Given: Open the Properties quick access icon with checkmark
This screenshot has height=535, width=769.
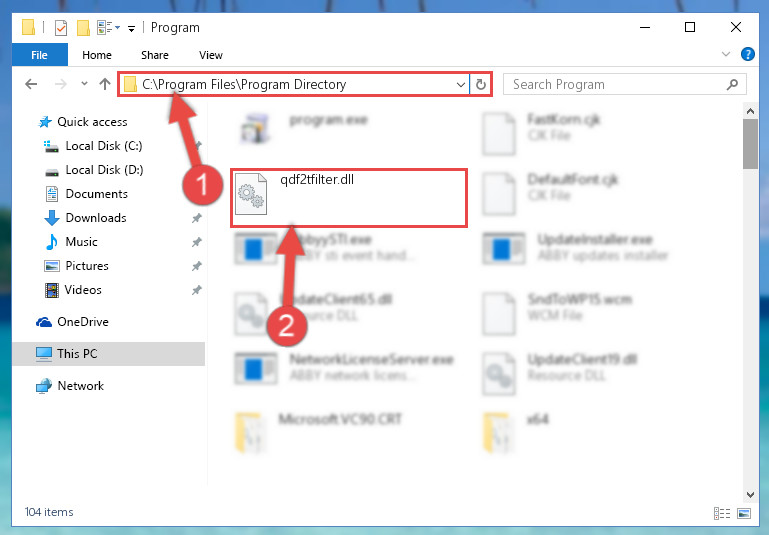Looking at the screenshot, I should pos(61,27).
